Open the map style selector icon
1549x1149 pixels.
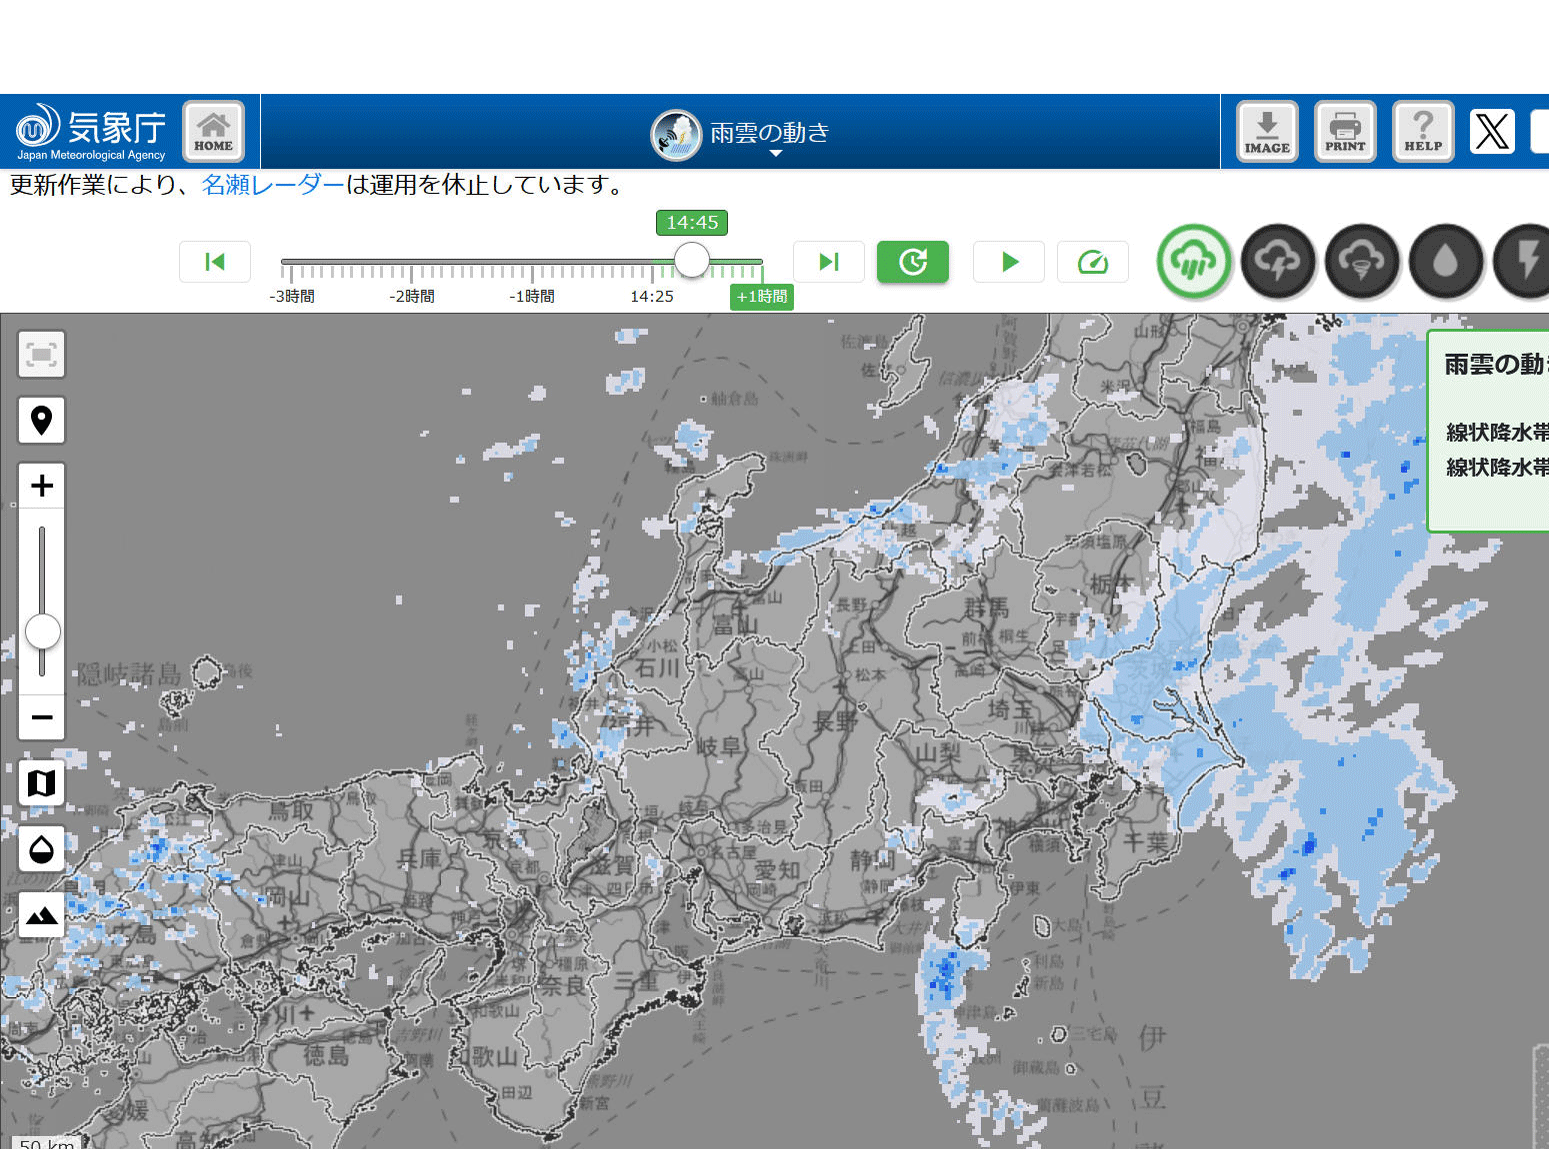click(x=41, y=783)
